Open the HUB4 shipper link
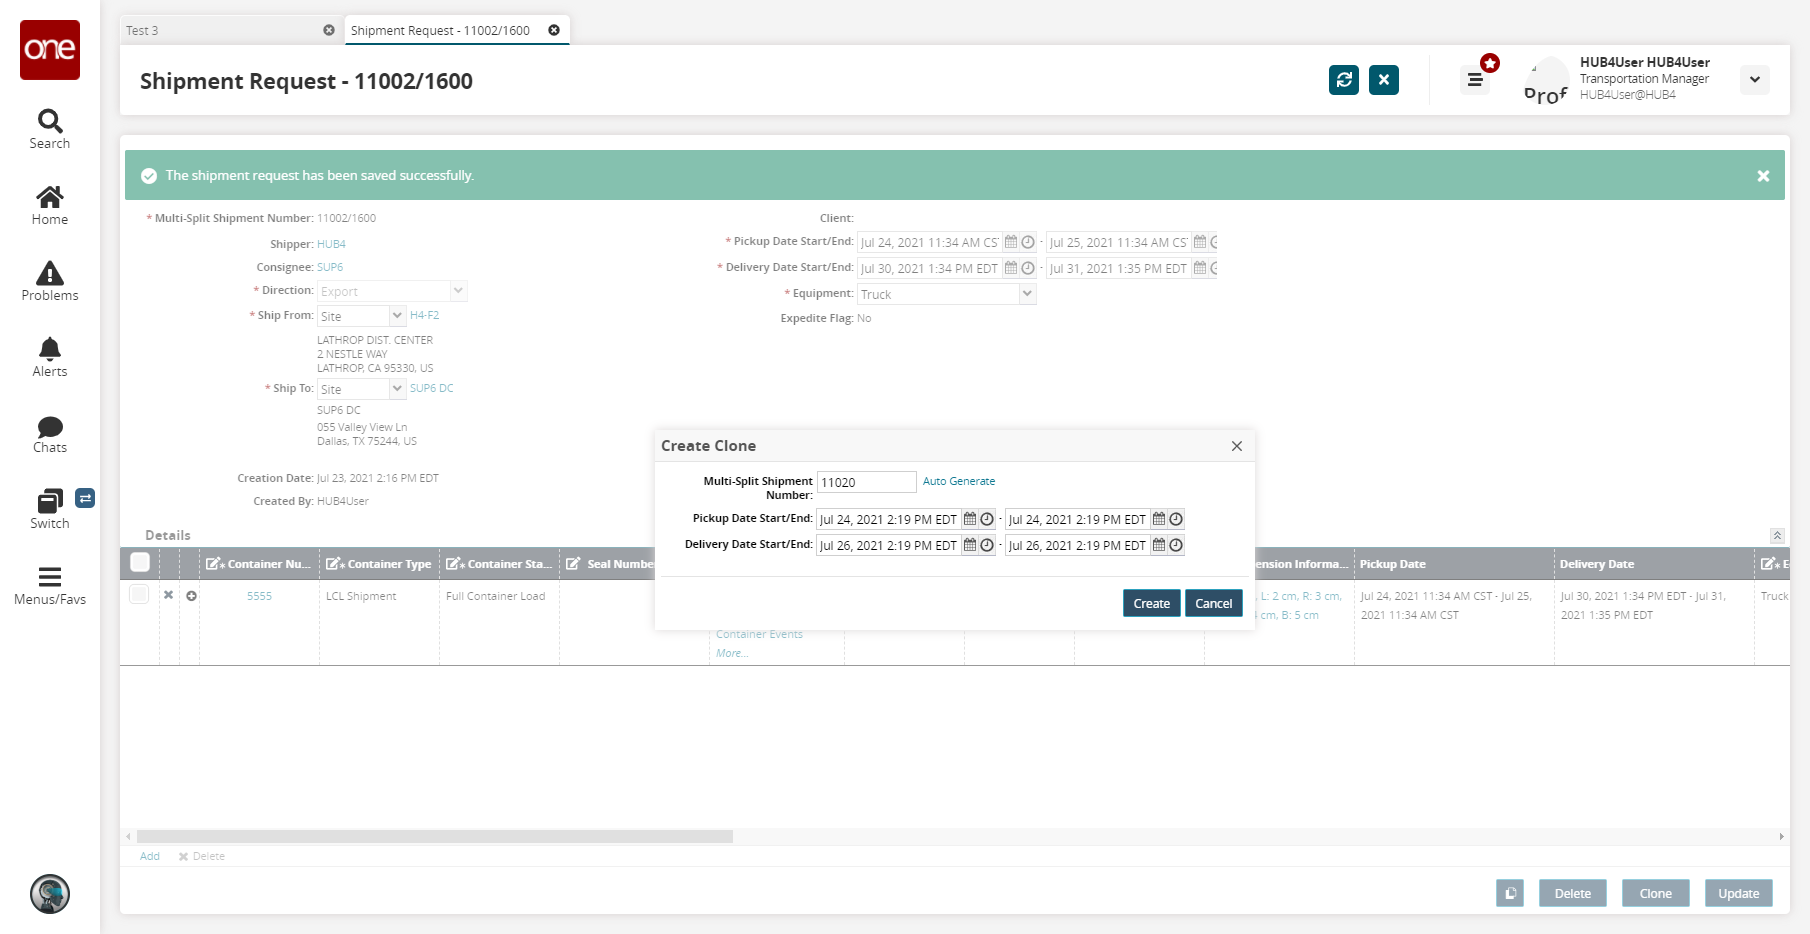Image resolution: width=1810 pixels, height=934 pixels. tap(331, 244)
